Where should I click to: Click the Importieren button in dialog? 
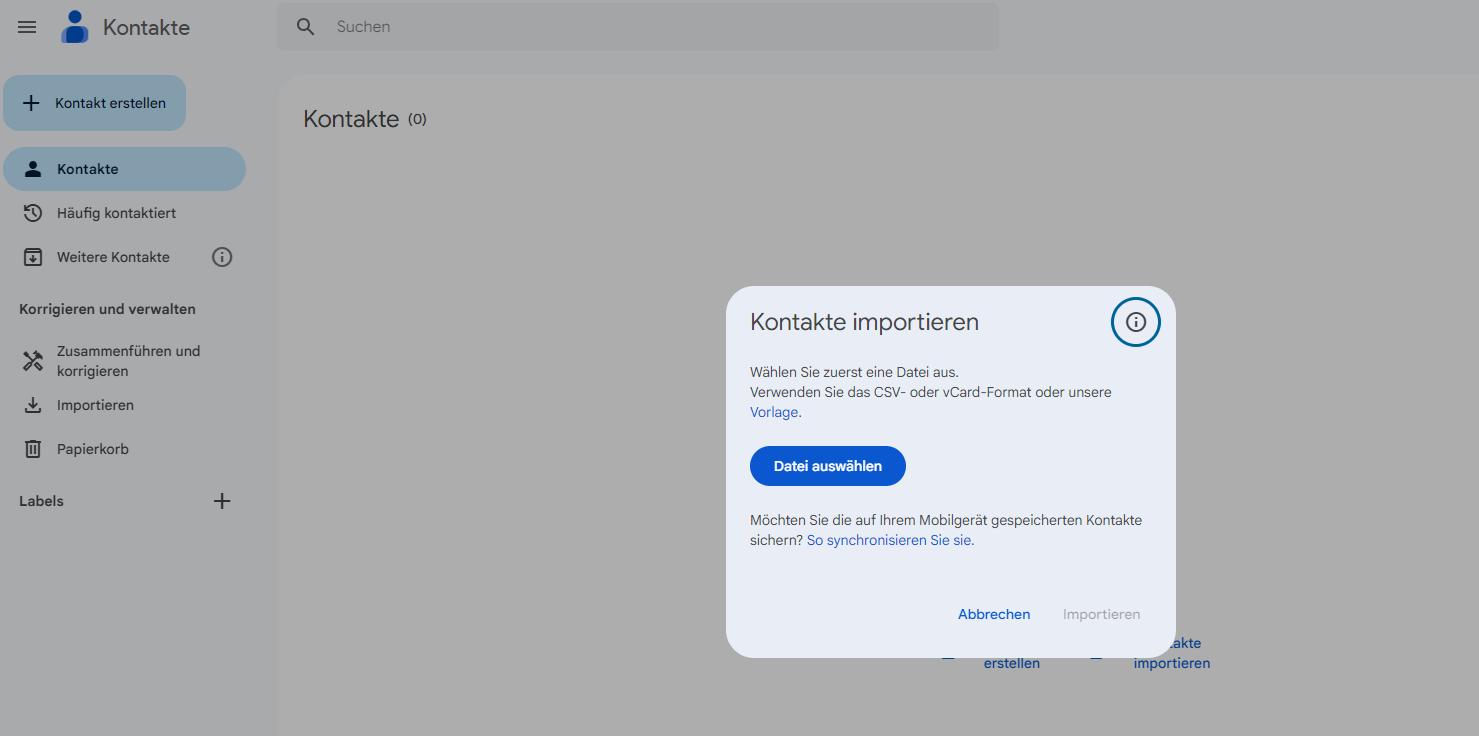(1101, 614)
